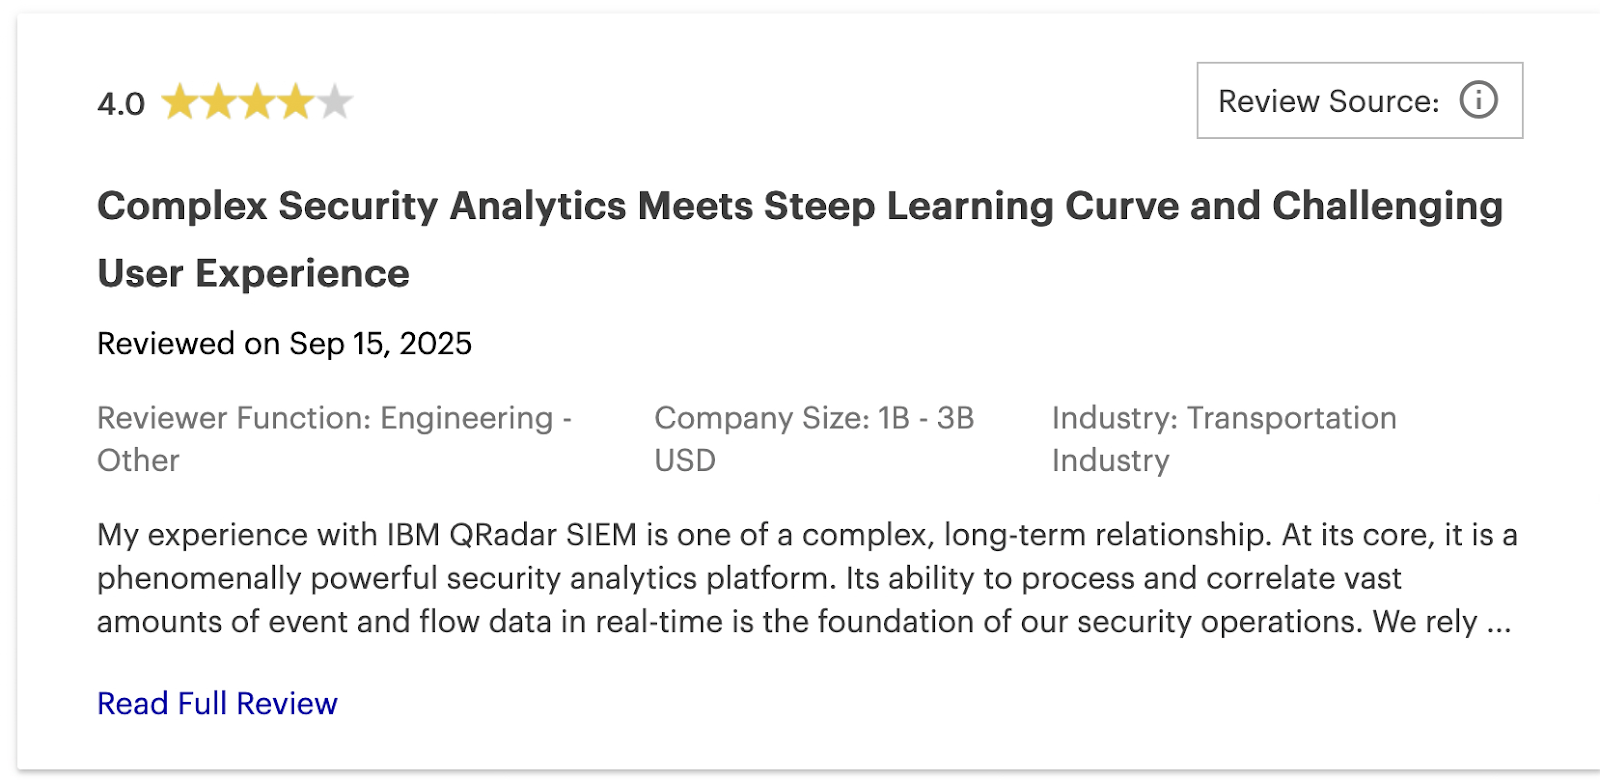
Task: Click the Industry: Transportation Industry label
Action: pos(1223,438)
